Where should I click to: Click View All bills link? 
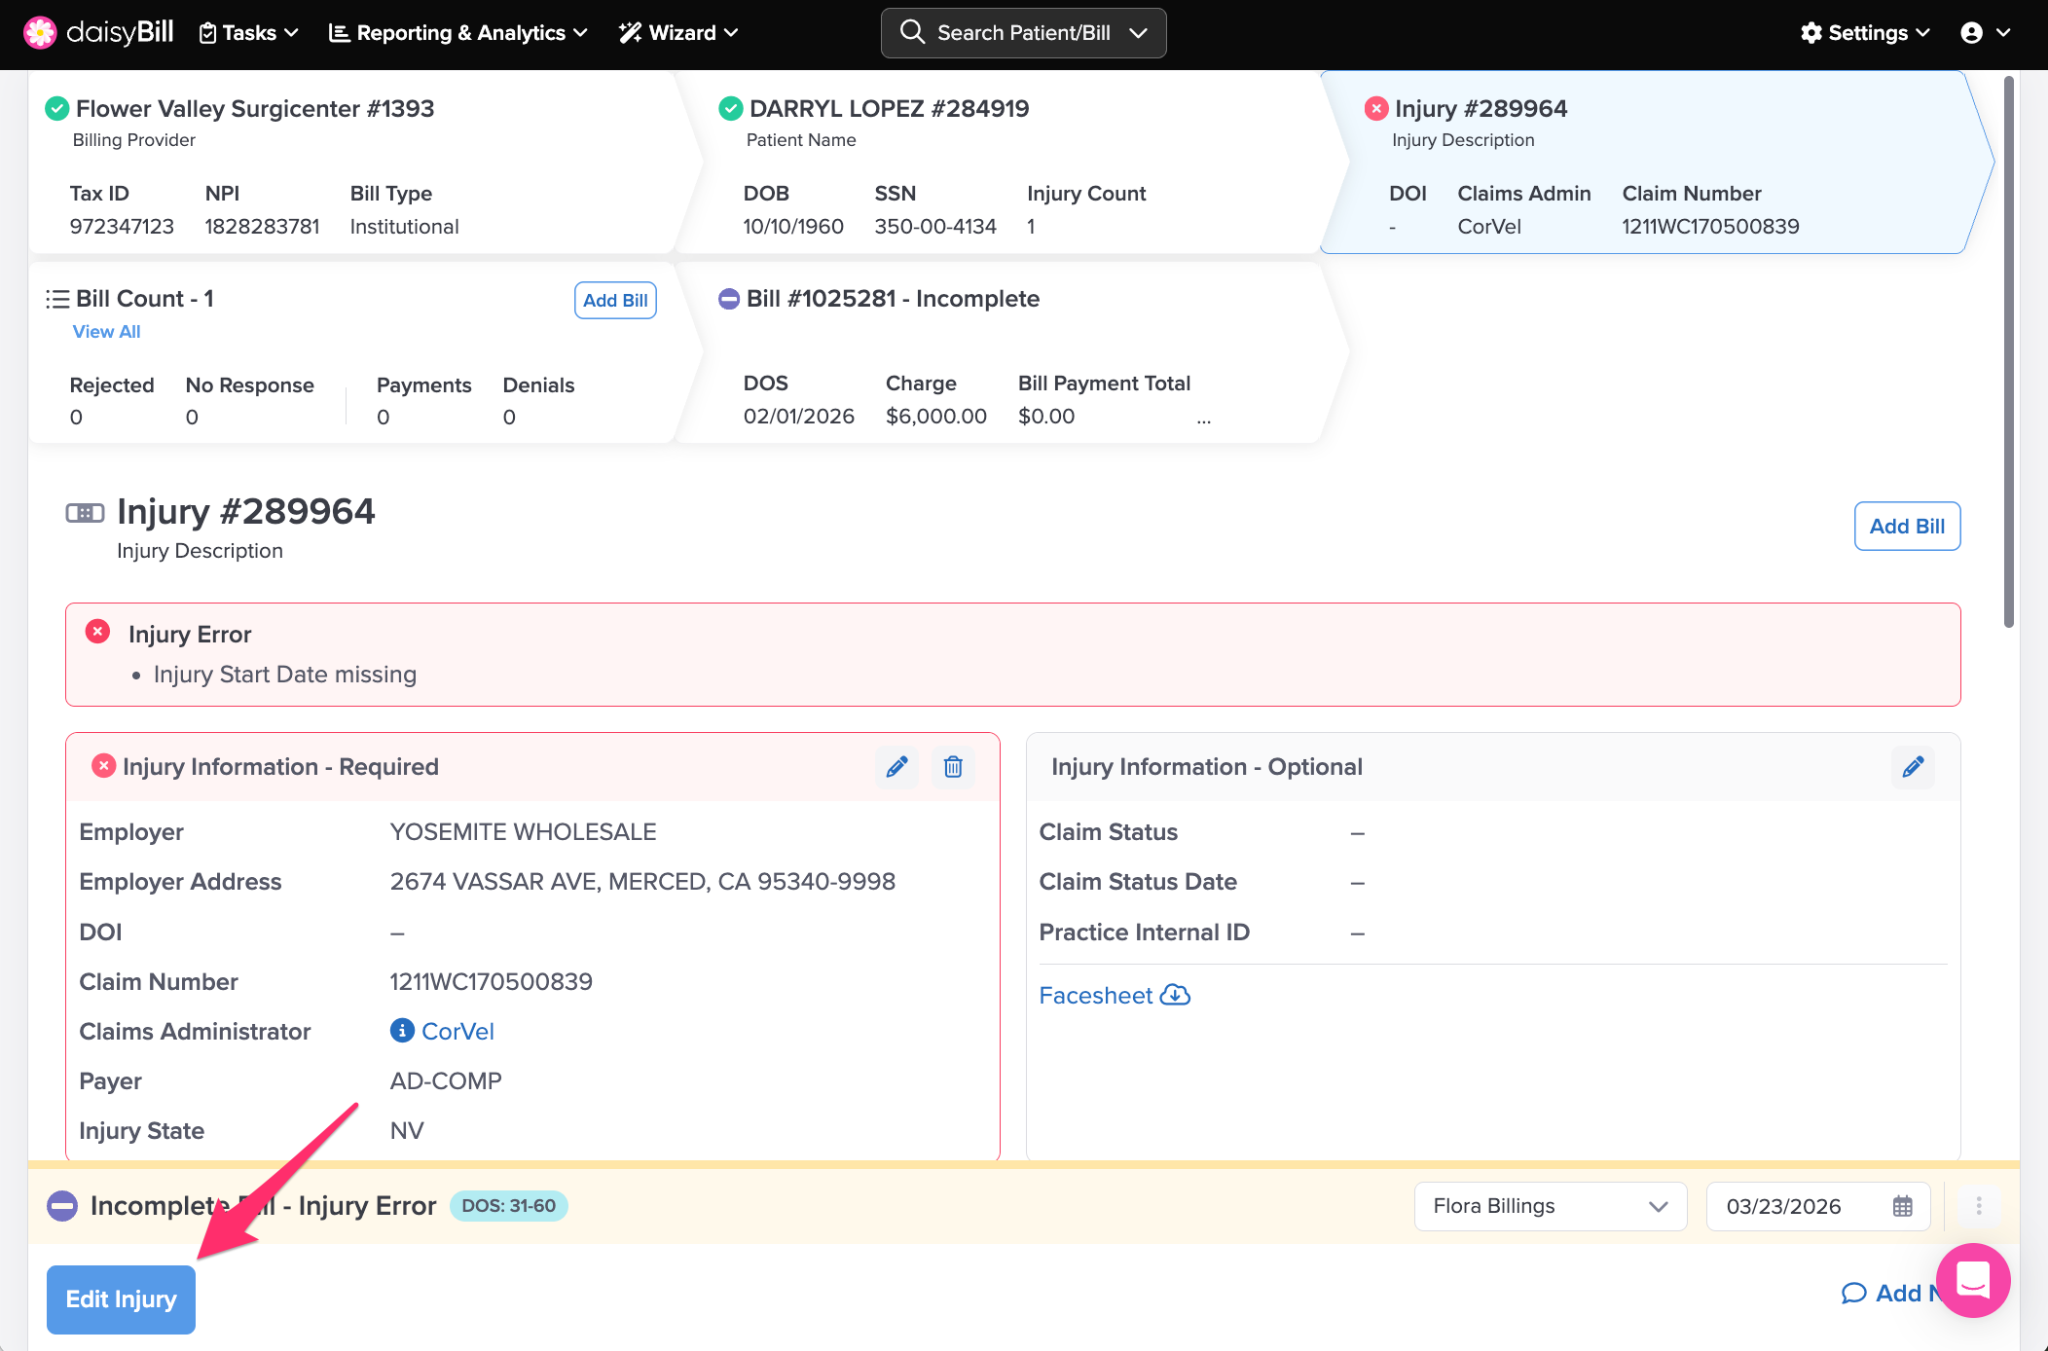106,331
